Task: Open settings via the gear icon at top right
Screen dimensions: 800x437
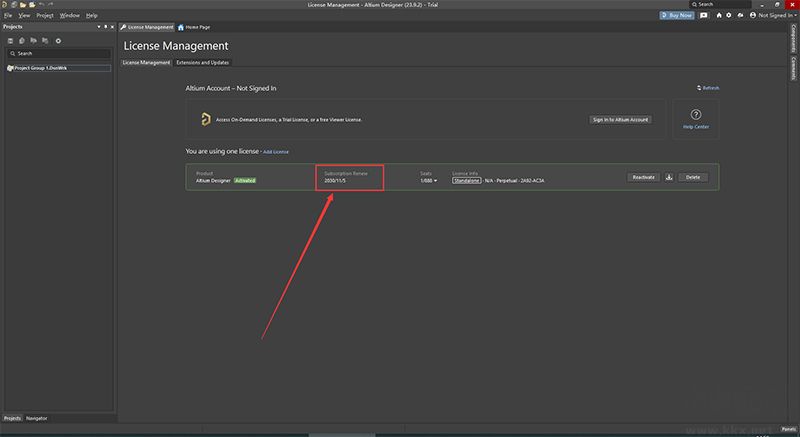Action: click(731, 16)
